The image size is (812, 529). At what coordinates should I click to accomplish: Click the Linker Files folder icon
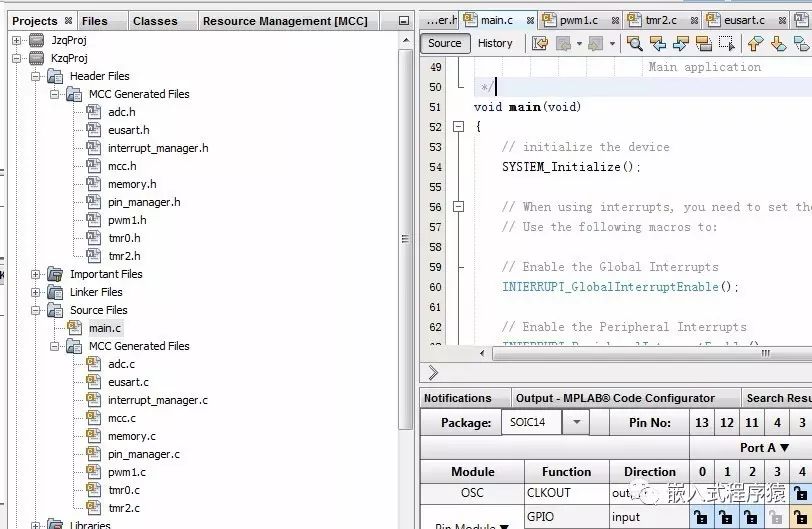tap(55, 292)
